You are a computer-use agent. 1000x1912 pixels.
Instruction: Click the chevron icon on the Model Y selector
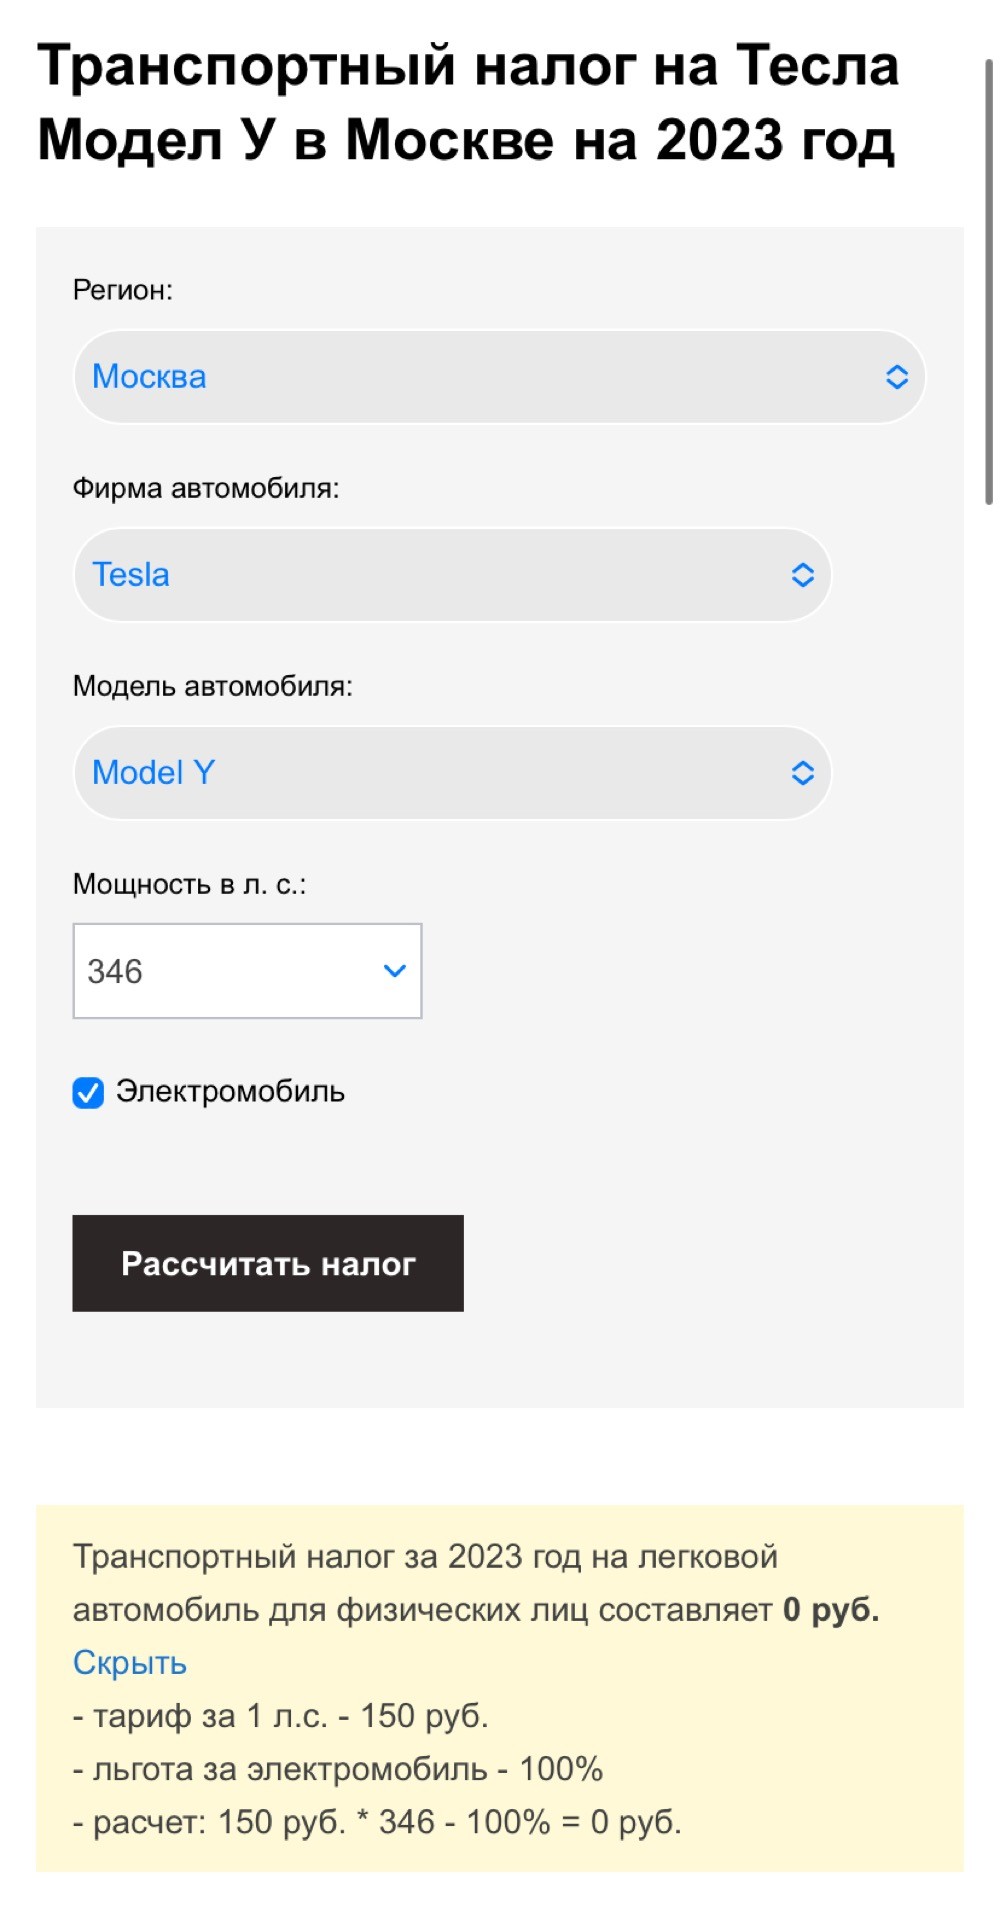click(802, 773)
